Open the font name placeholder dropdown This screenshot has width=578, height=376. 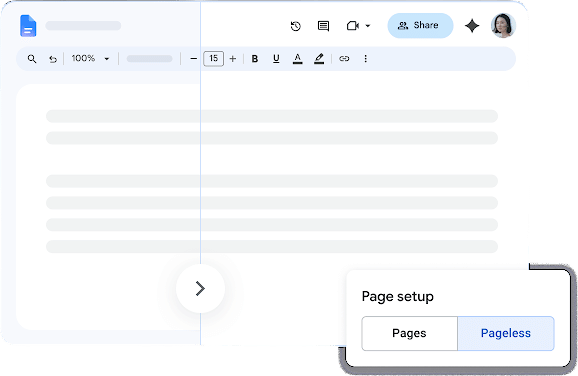click(x=149, y=59)
